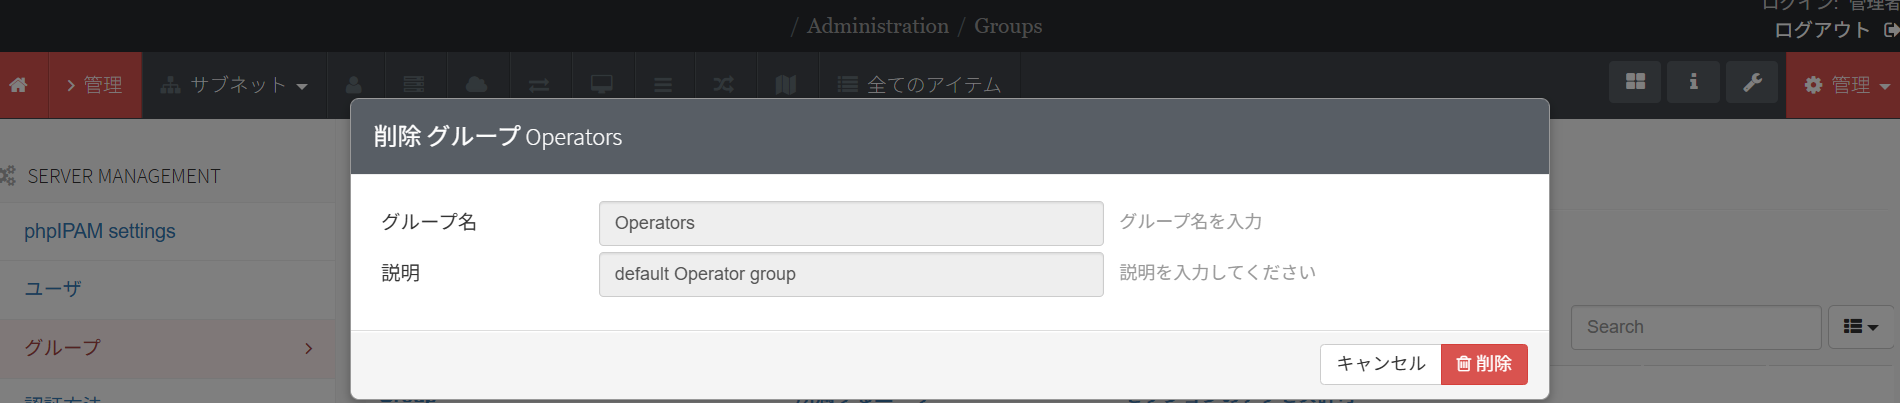Open the dashboard grid icon button
This screenshot has width=1900, height=403.
pos(1635,82)
